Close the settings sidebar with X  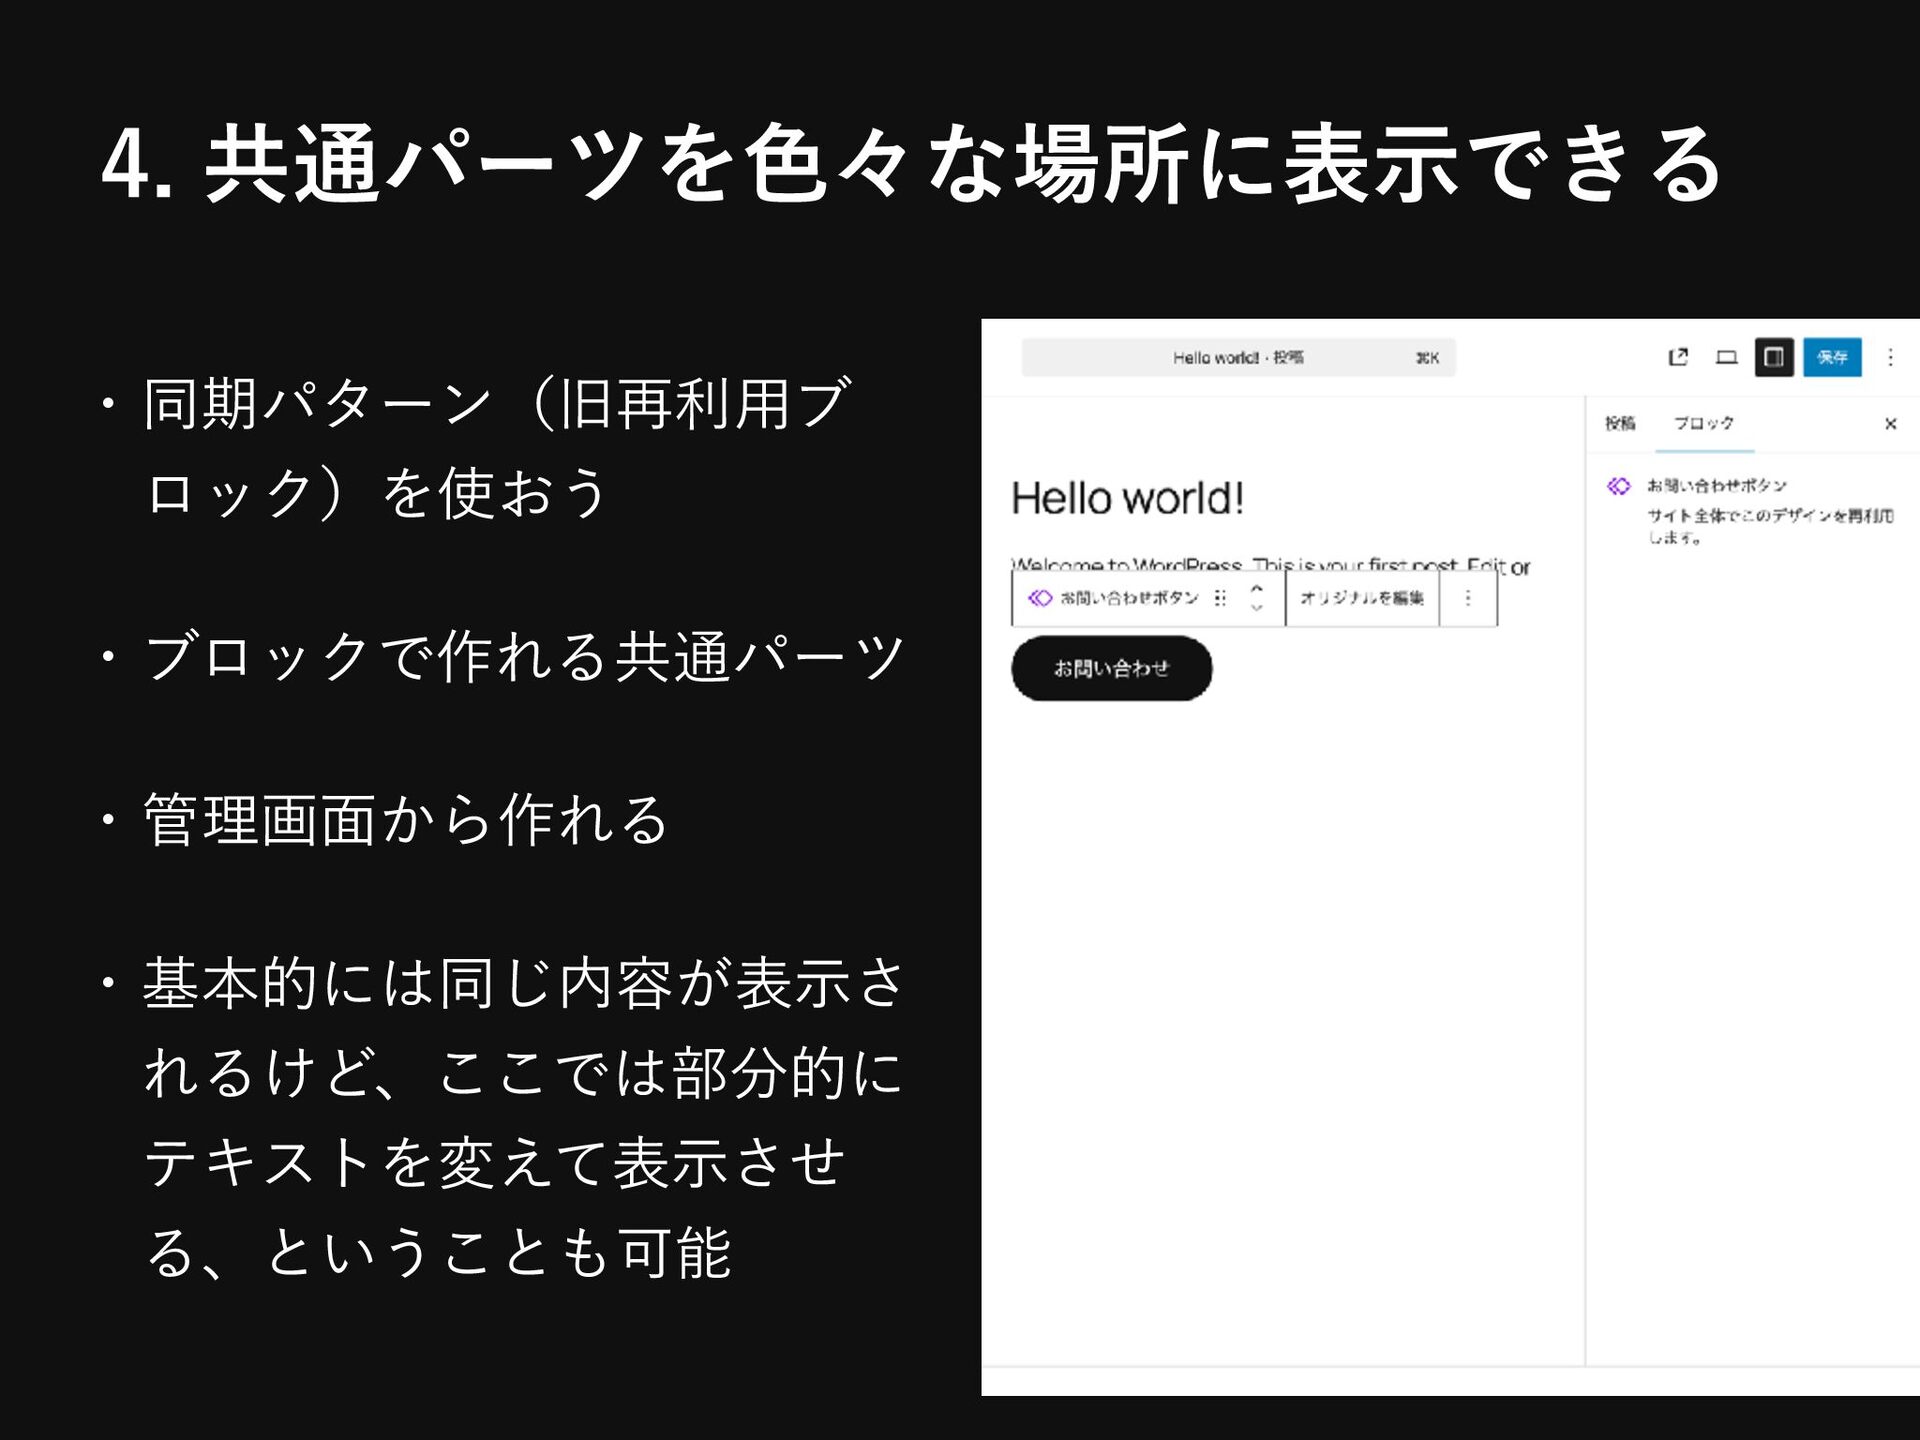coord(1890,424)
